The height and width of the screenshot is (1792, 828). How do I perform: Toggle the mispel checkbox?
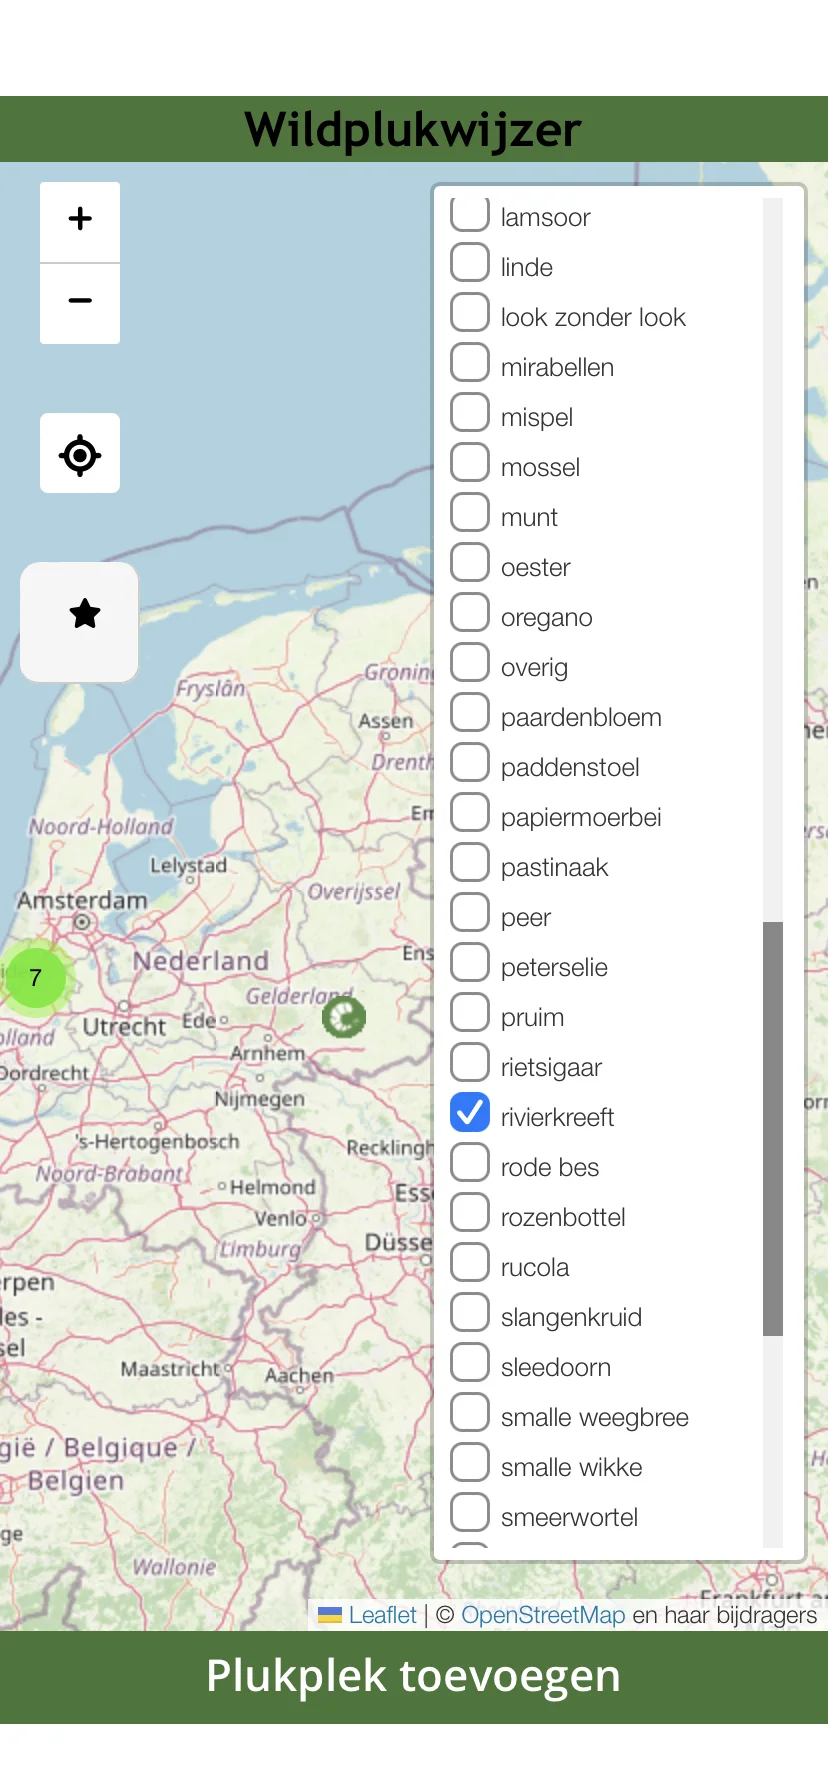[x=470, y=413]
